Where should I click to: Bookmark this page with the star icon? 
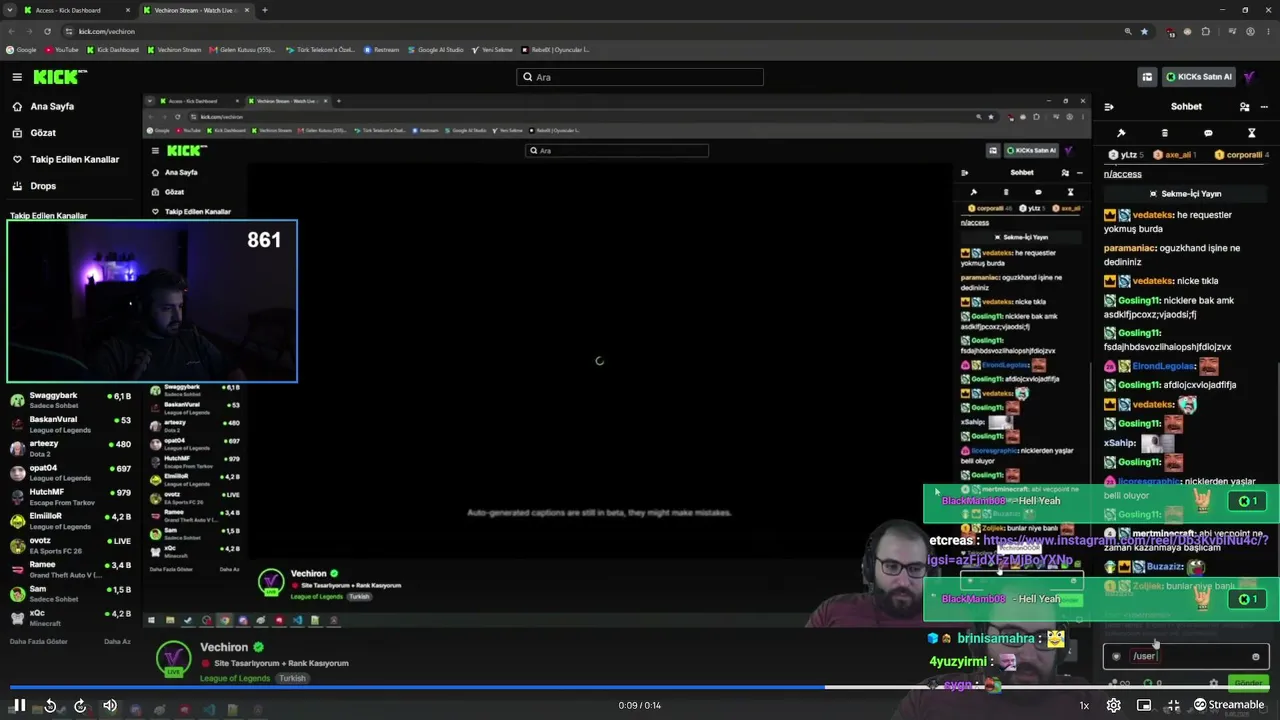[x=1145, y=31]
